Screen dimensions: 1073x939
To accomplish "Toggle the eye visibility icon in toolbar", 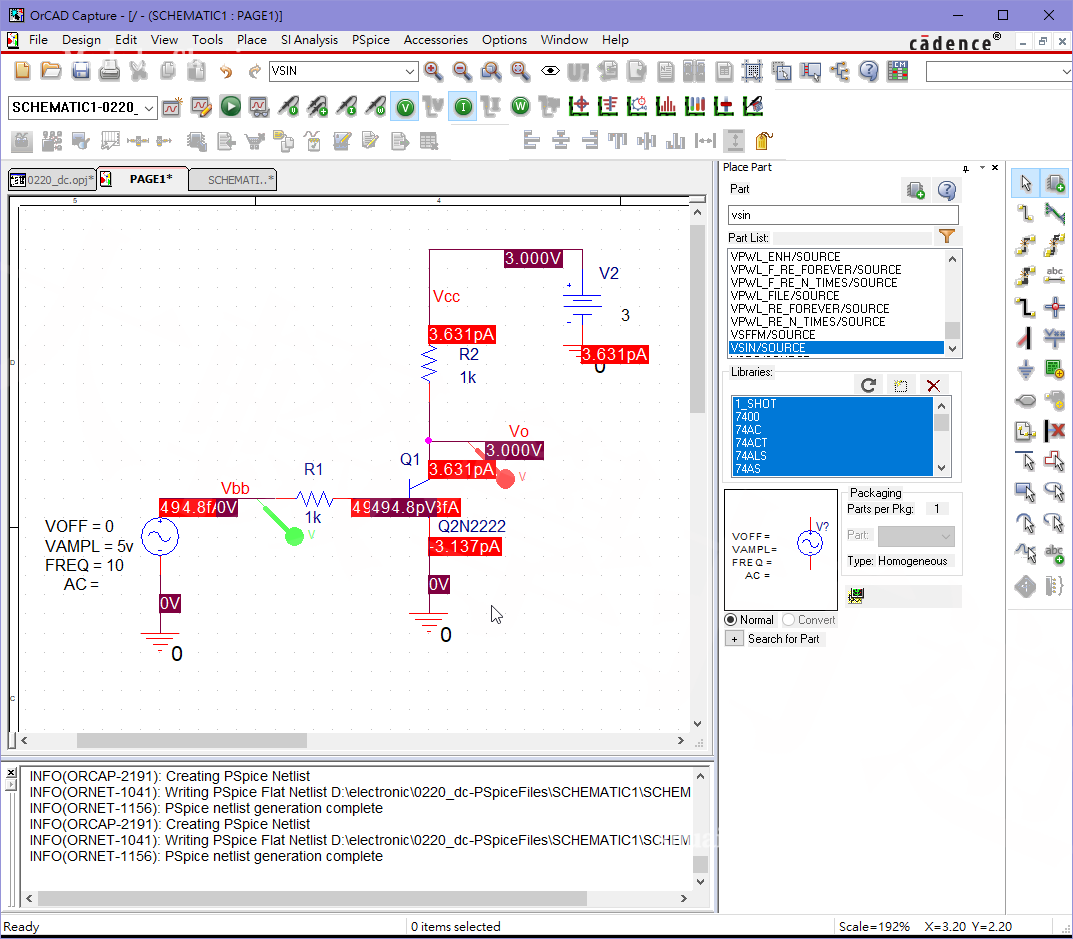I will 550,70.
